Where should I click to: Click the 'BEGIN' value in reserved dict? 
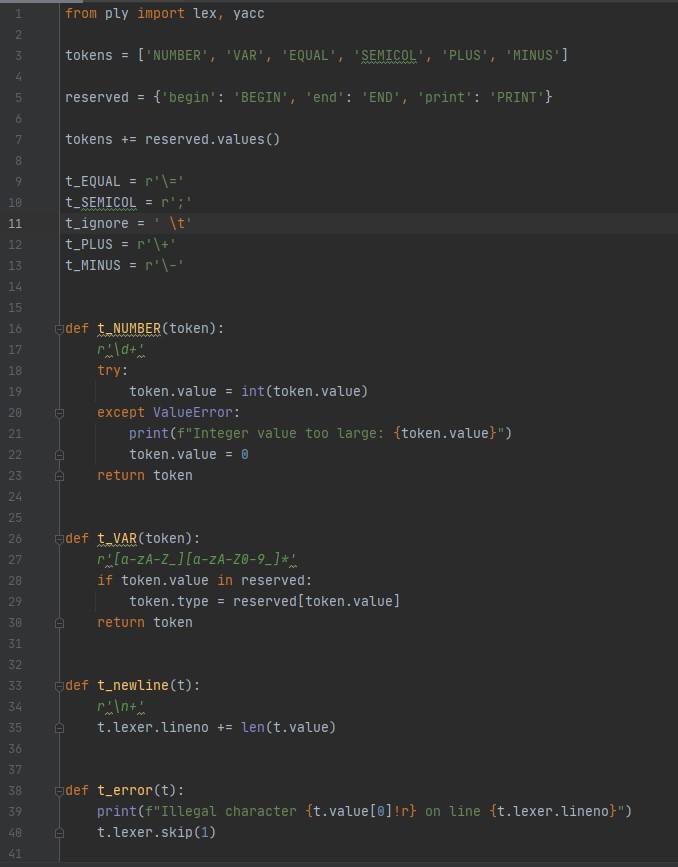260,97
